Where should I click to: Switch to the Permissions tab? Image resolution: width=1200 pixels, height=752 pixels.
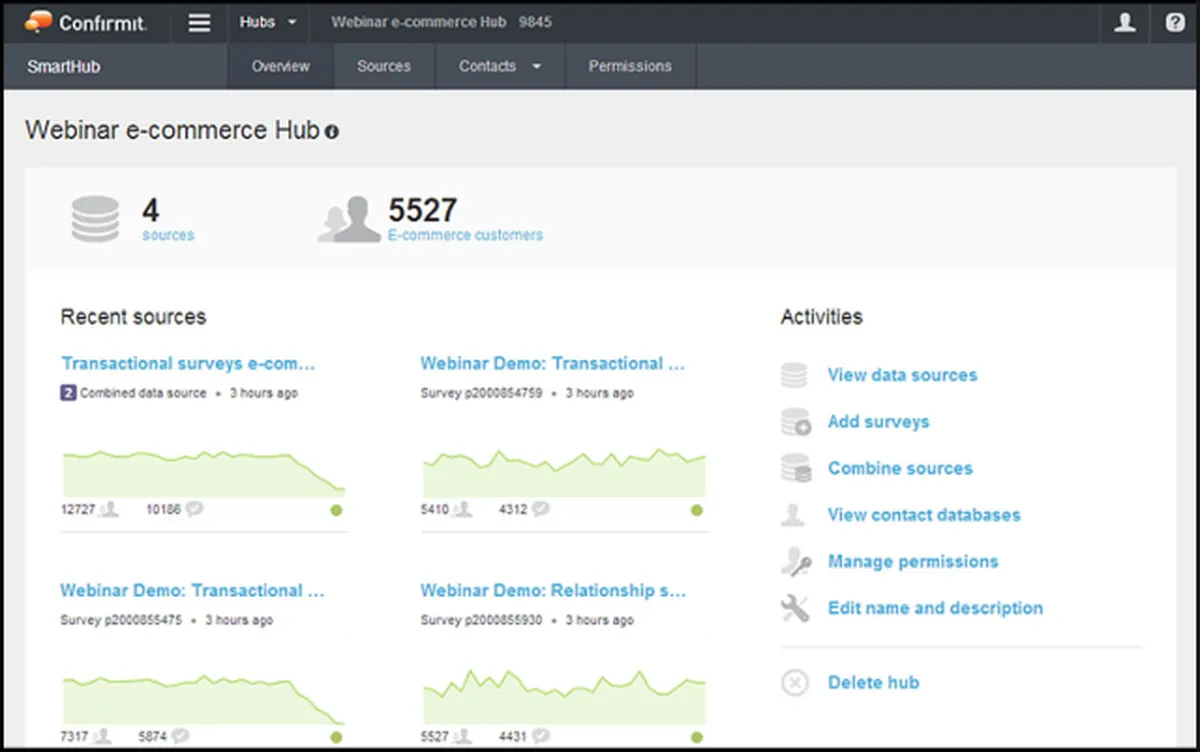(630, 66)
